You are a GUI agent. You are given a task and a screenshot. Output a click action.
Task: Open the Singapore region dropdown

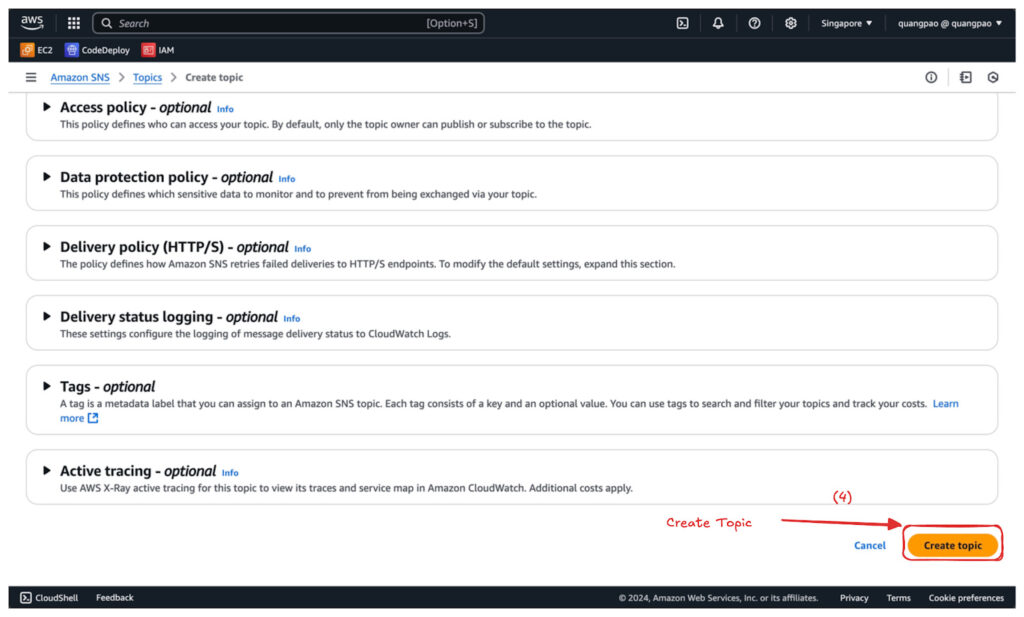point(846,24)
